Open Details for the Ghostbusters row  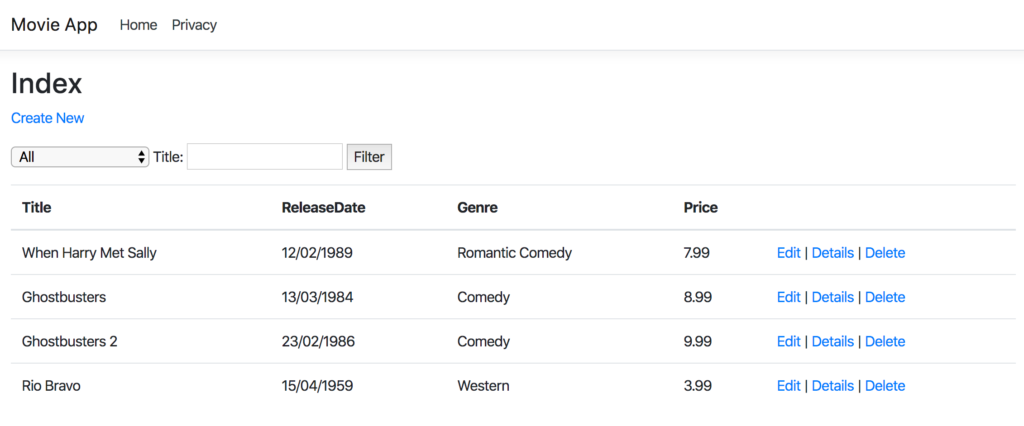(833, 297)
